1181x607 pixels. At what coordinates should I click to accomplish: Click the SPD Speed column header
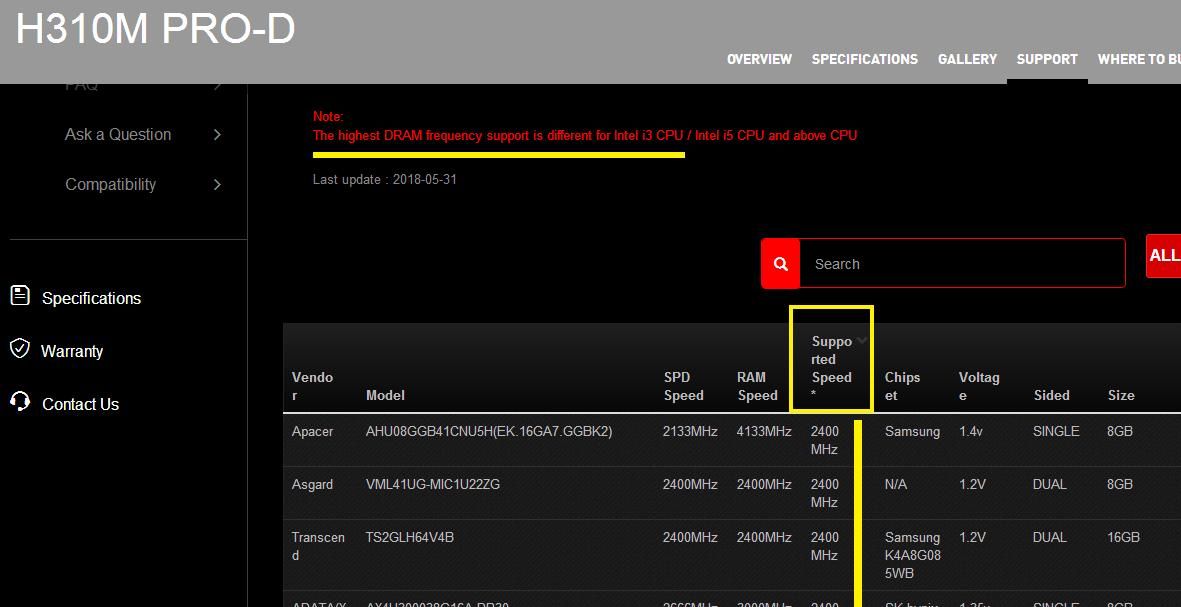pyautogui.click(x=683, y=386)
